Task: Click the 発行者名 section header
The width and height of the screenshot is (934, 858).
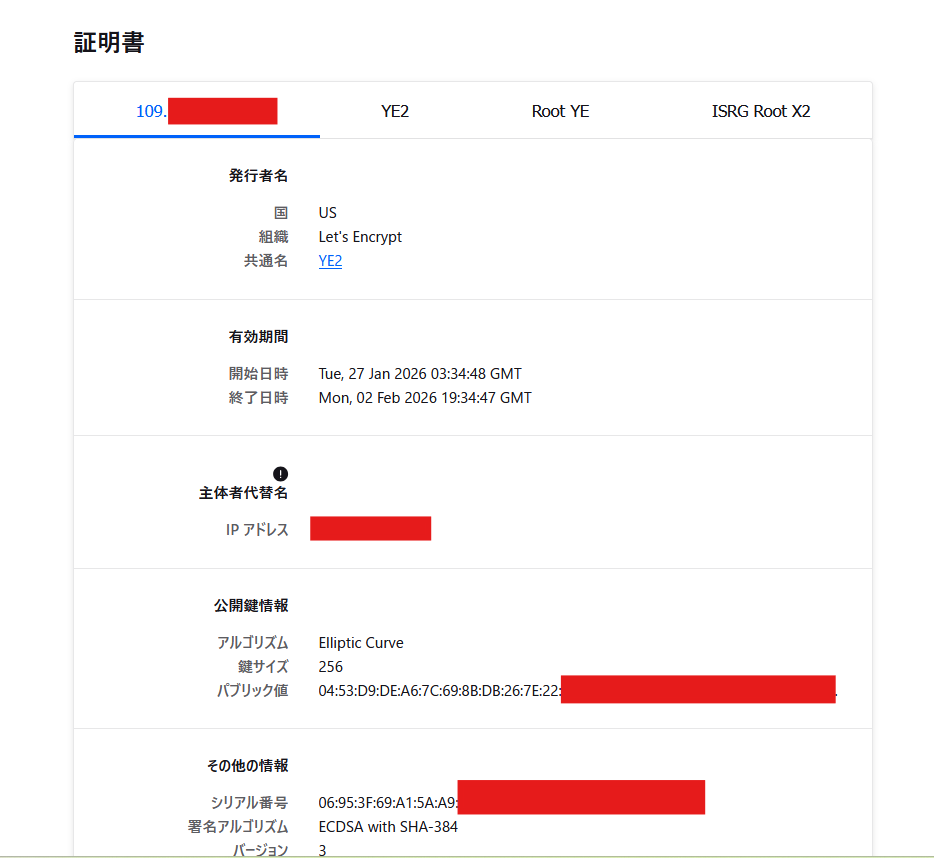Action: pos(258,175)
